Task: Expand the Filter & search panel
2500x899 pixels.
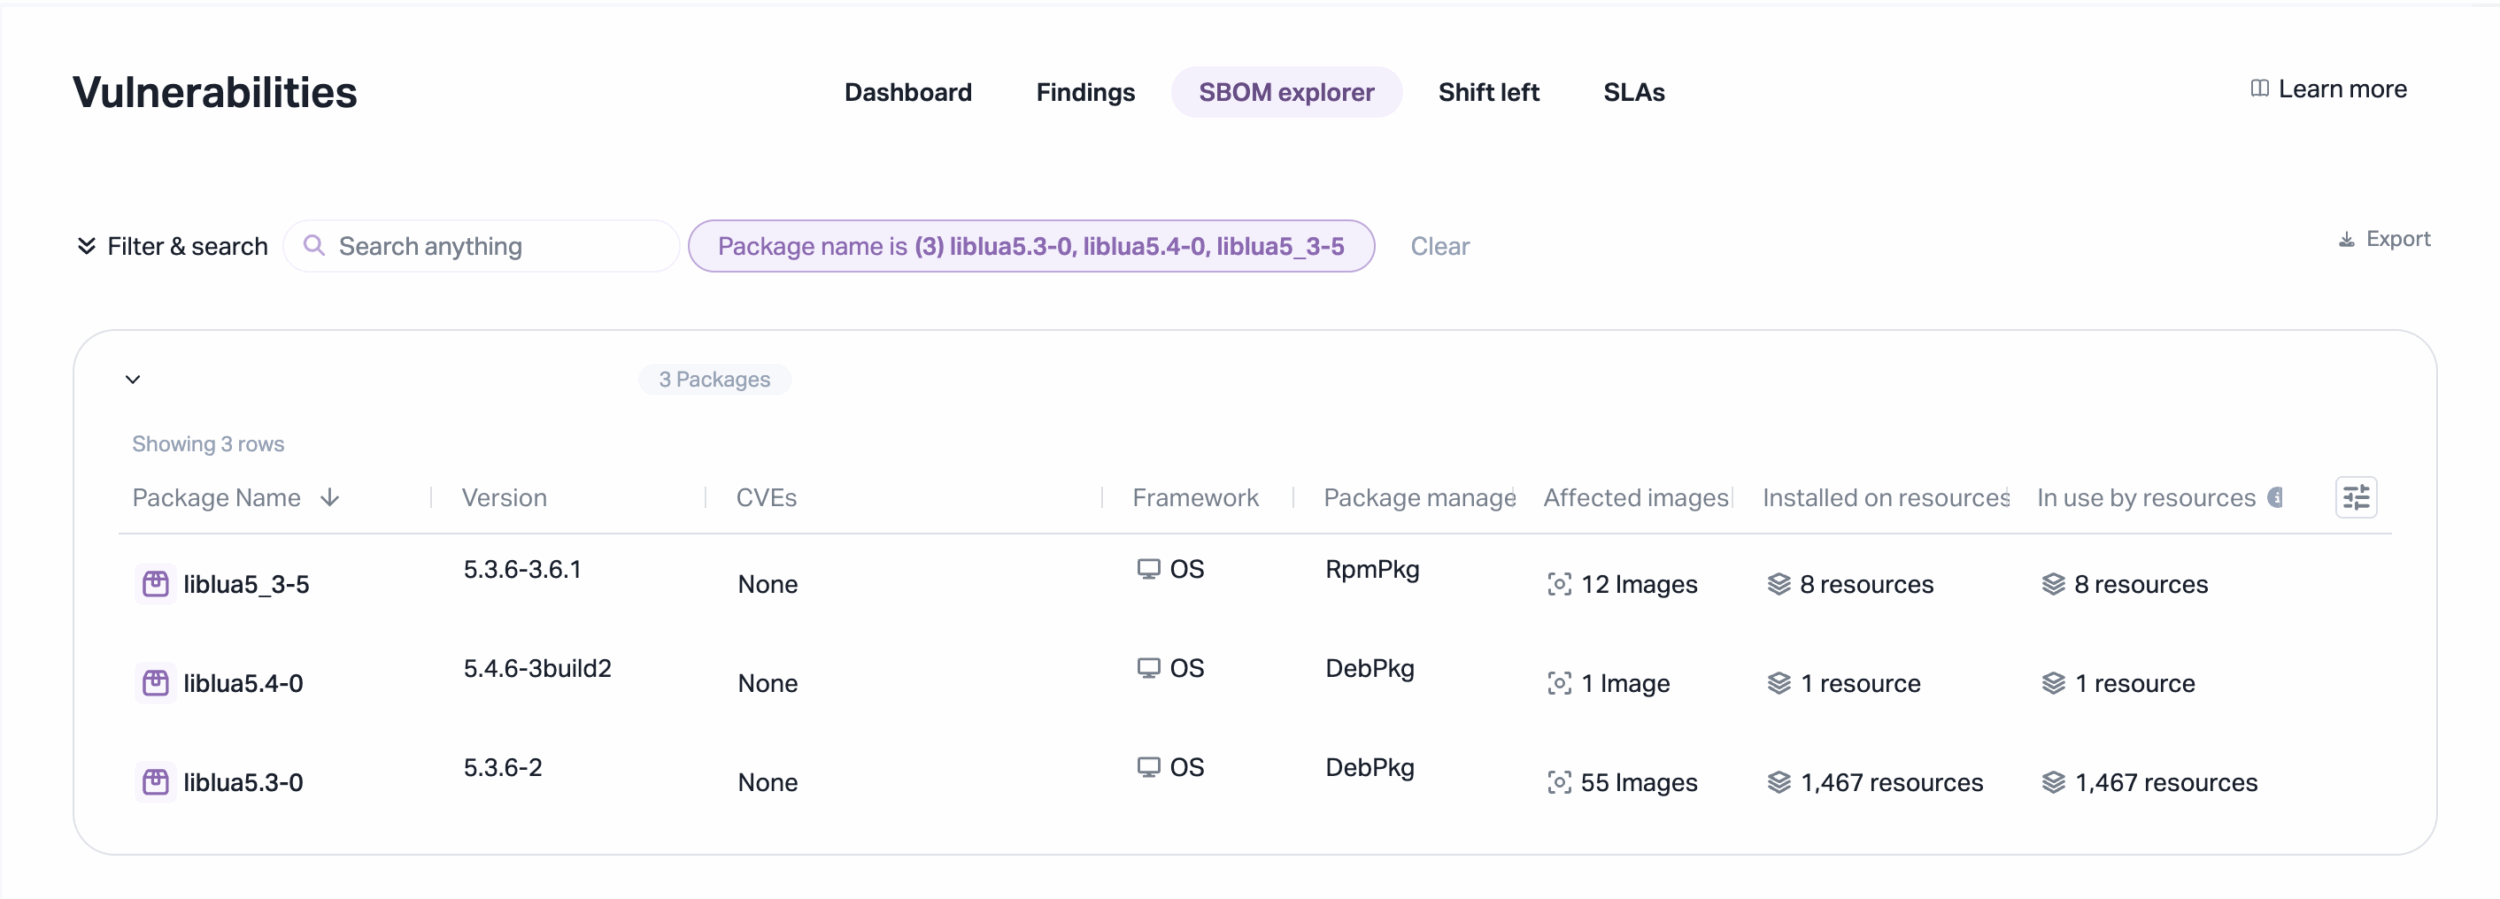Action: pos(172,246)
